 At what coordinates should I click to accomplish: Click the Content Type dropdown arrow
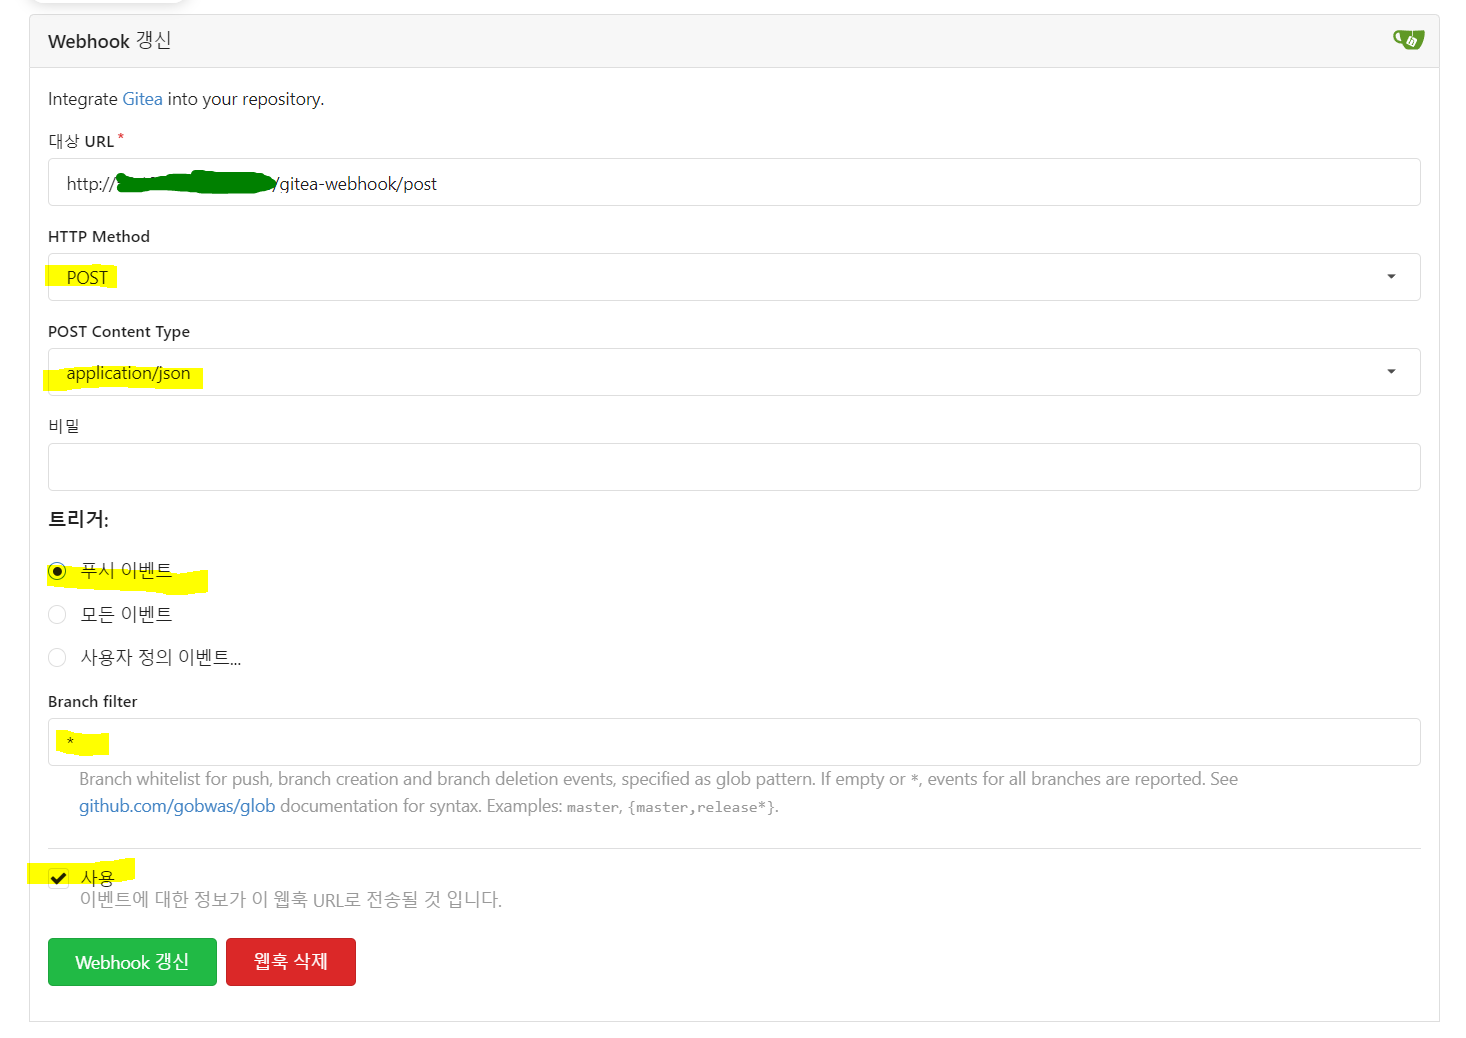[1391, 372]
